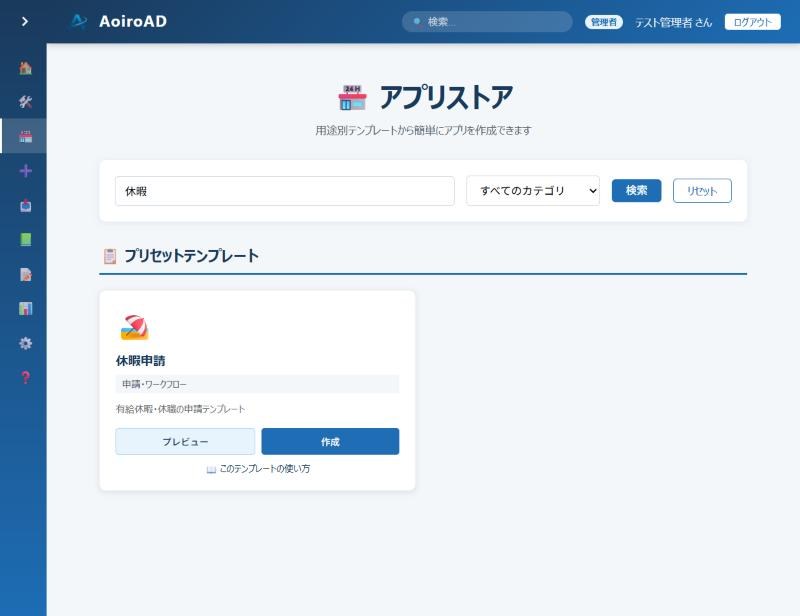
Task: Open the inbox tray sidebar icon
Action: coord(26,205)
